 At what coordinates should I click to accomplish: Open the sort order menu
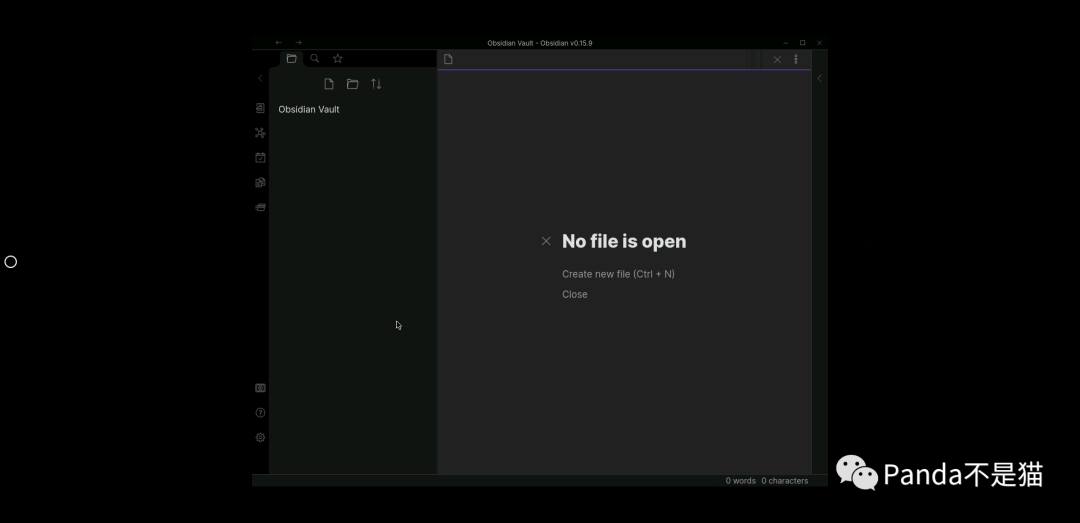pos(376,84)
